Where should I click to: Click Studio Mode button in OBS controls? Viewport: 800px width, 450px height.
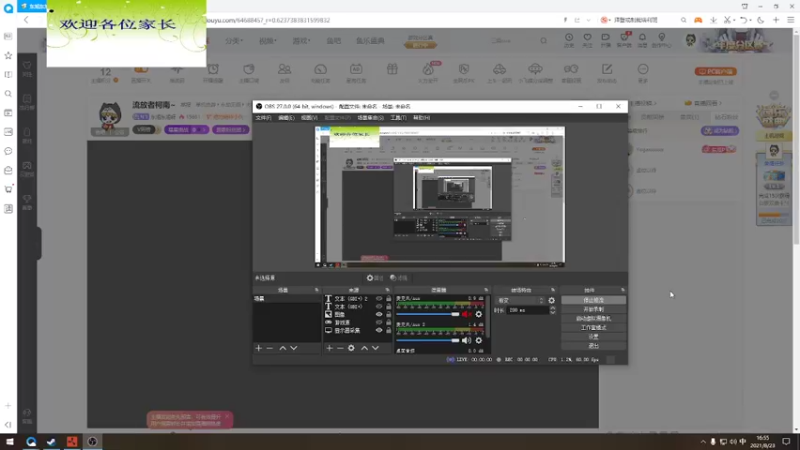pyautogui.click(x=593, y=328)
